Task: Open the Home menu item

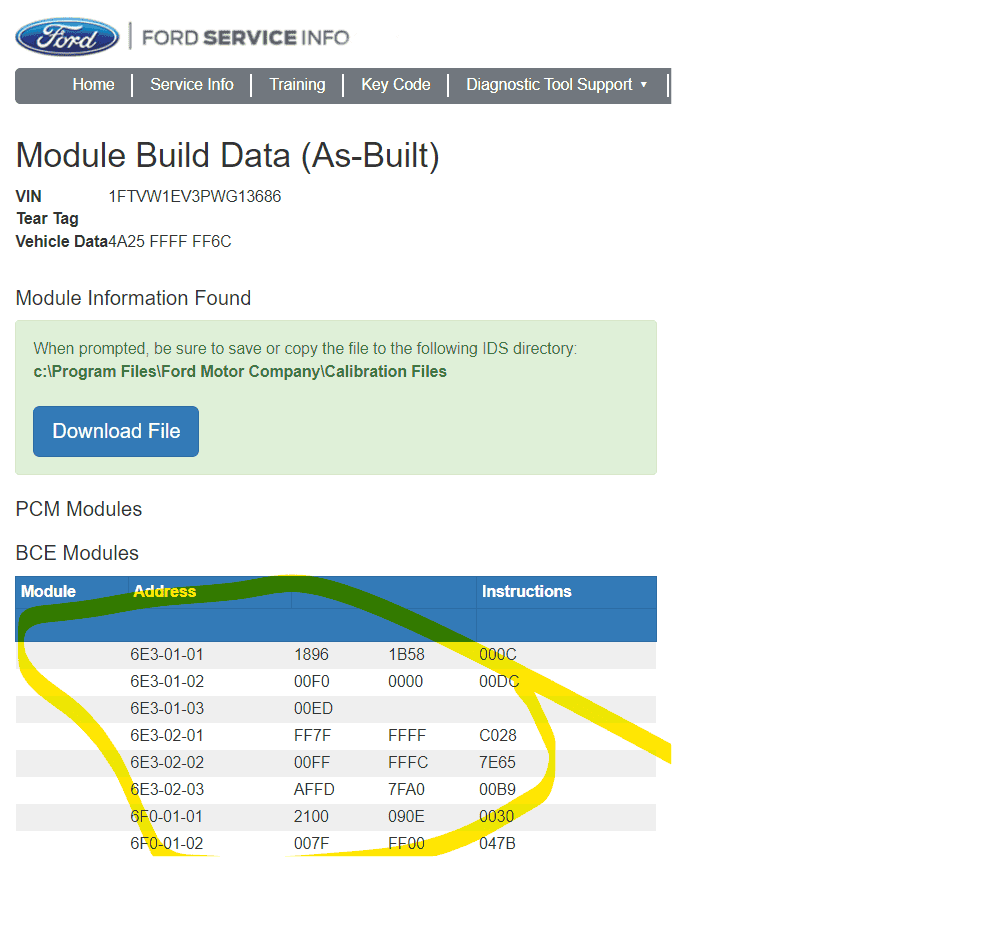Action: coord(93,85)
